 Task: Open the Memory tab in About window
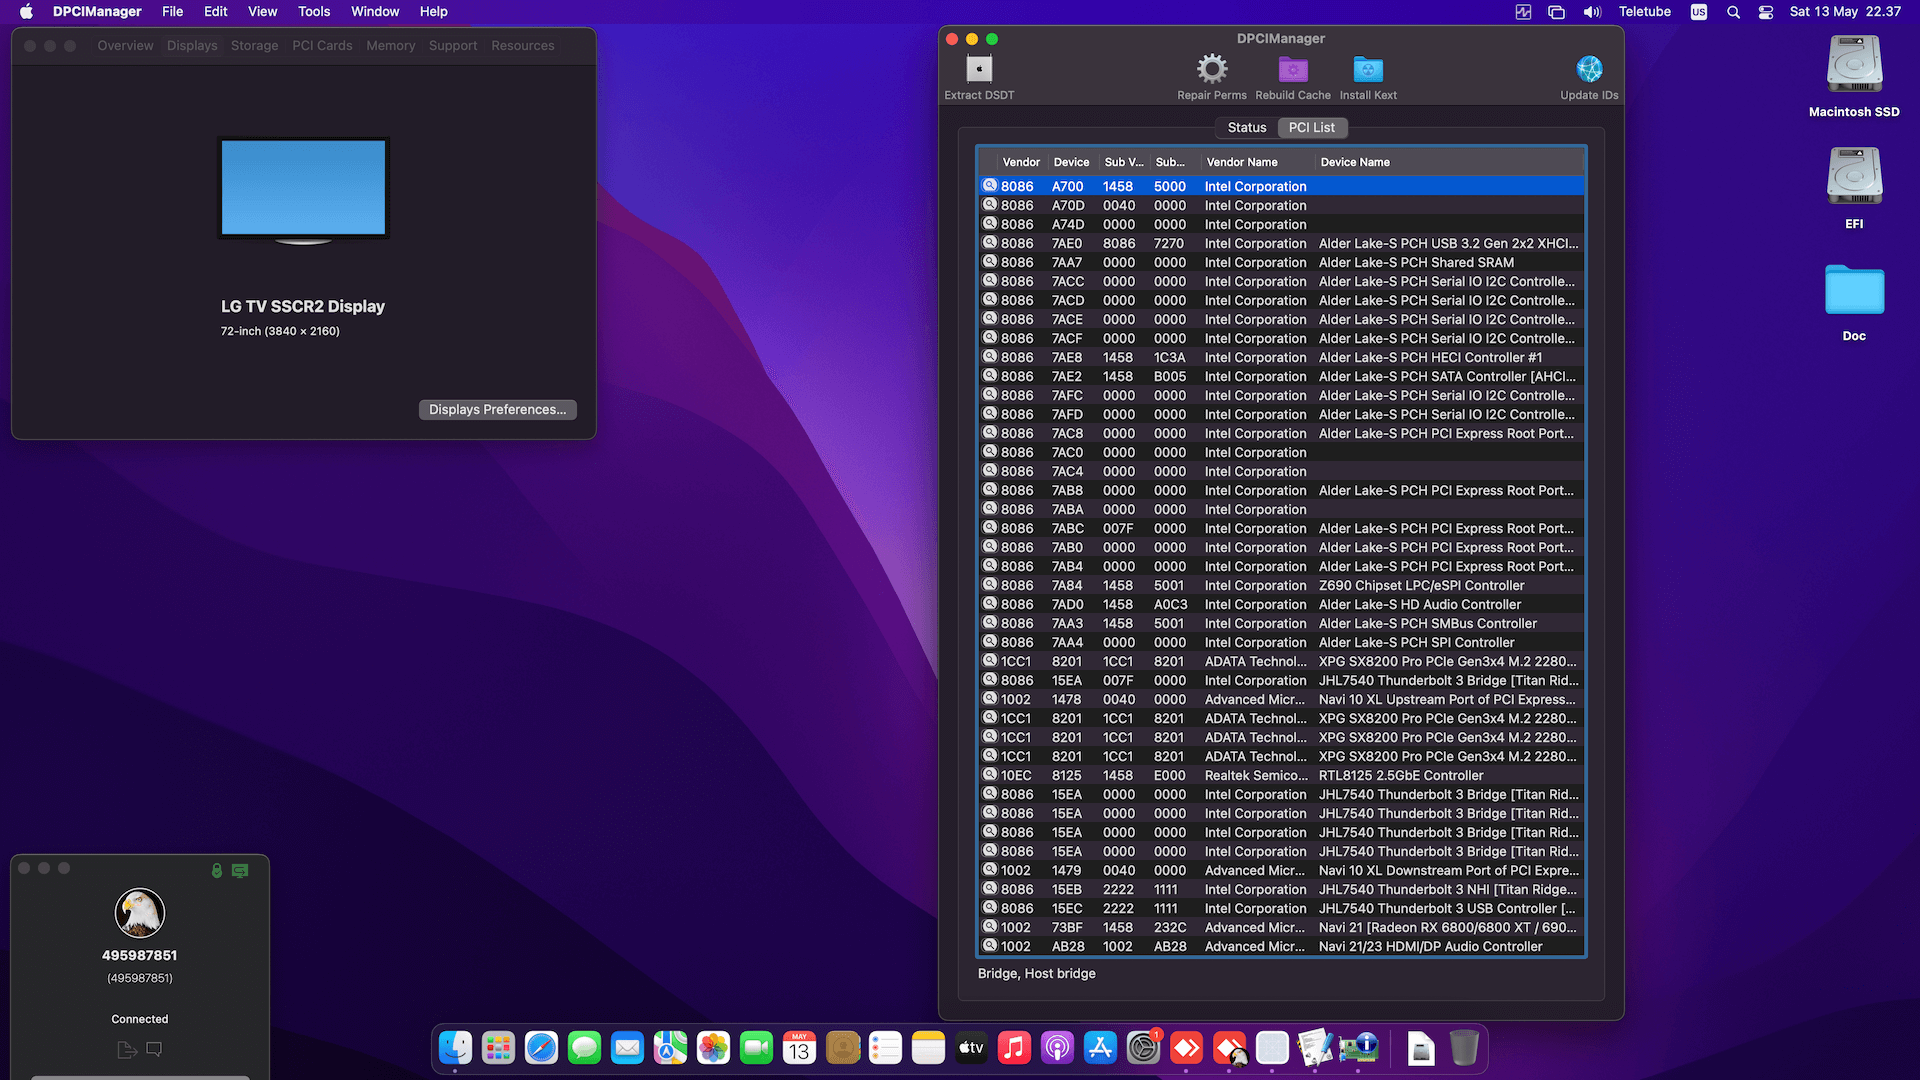click(x=390, y=46)
